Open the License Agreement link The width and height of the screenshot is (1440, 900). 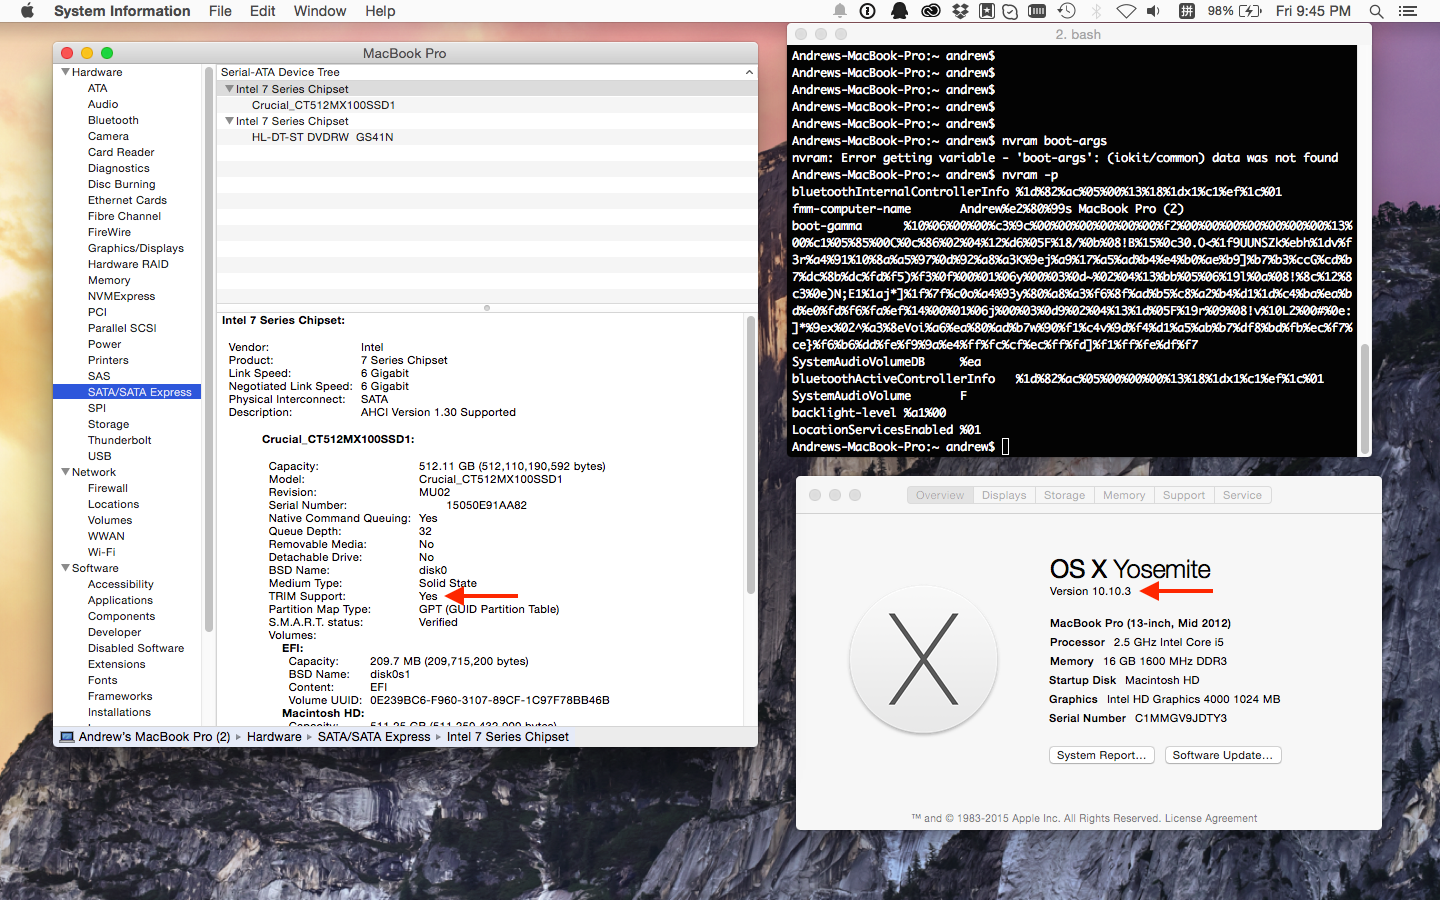[1211, 818]
